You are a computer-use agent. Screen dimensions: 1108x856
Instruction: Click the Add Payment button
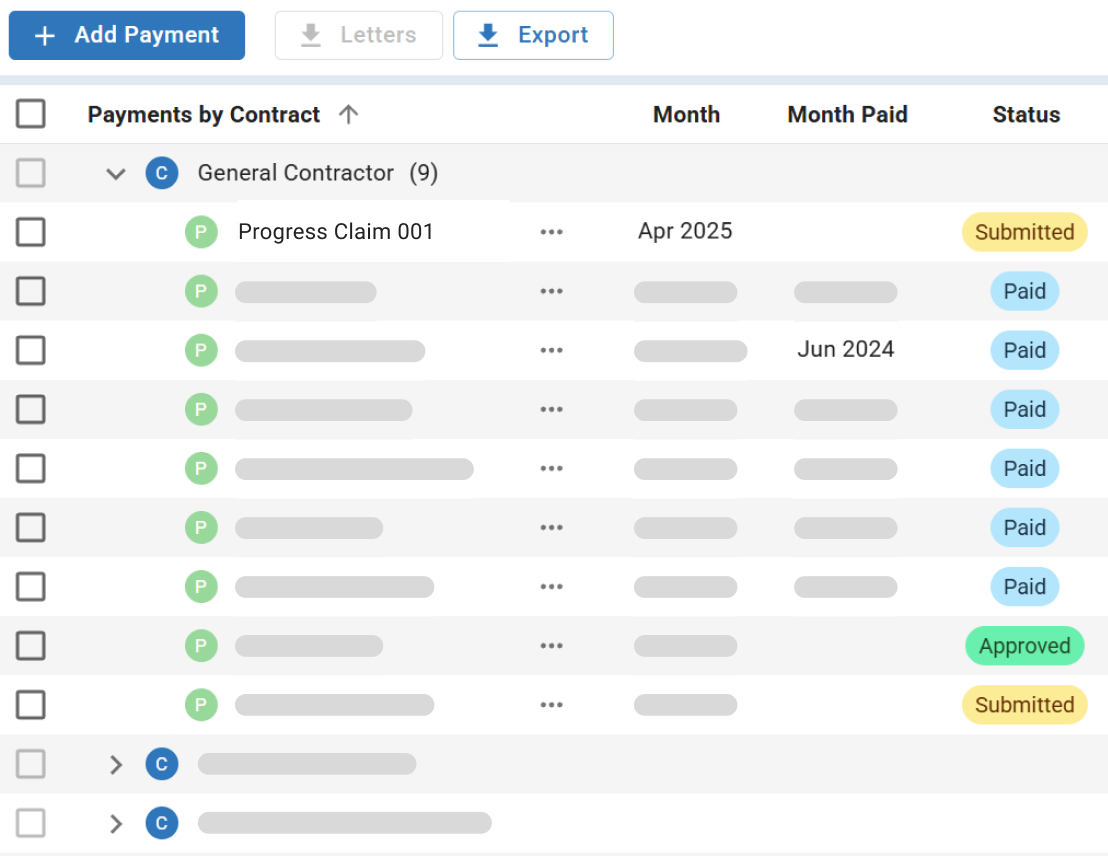click(126, 35)
